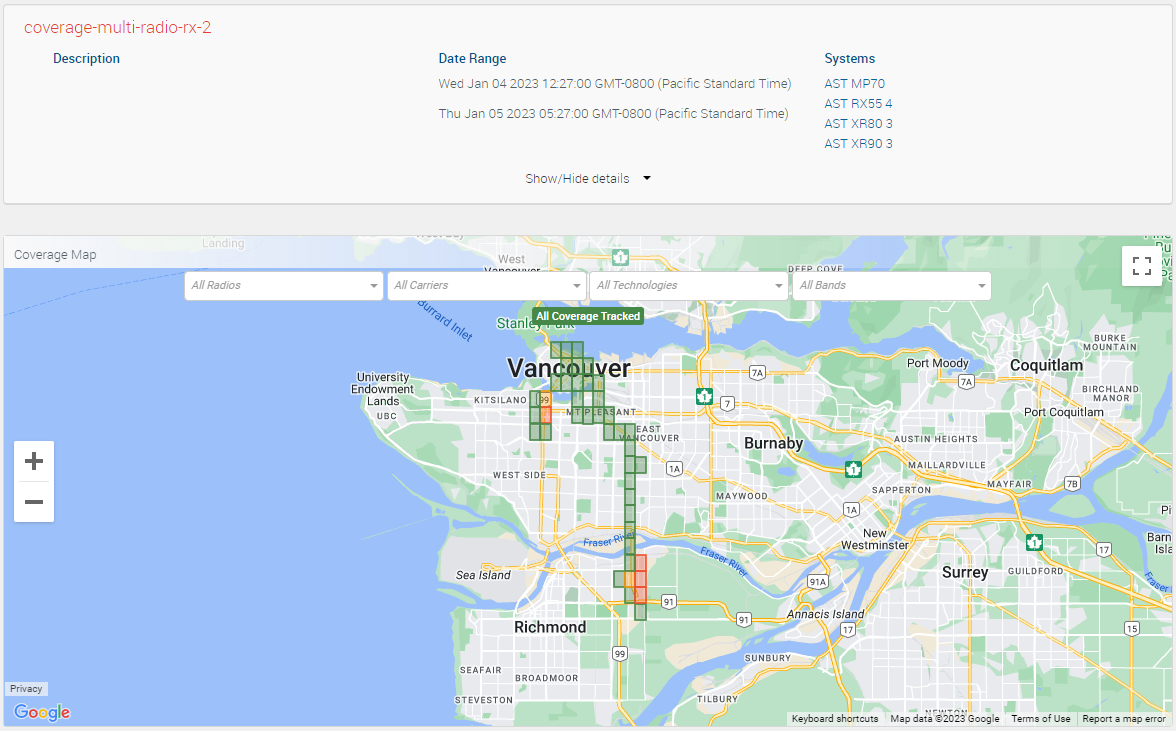Open the Terms of Use link

click(1040, 719)
